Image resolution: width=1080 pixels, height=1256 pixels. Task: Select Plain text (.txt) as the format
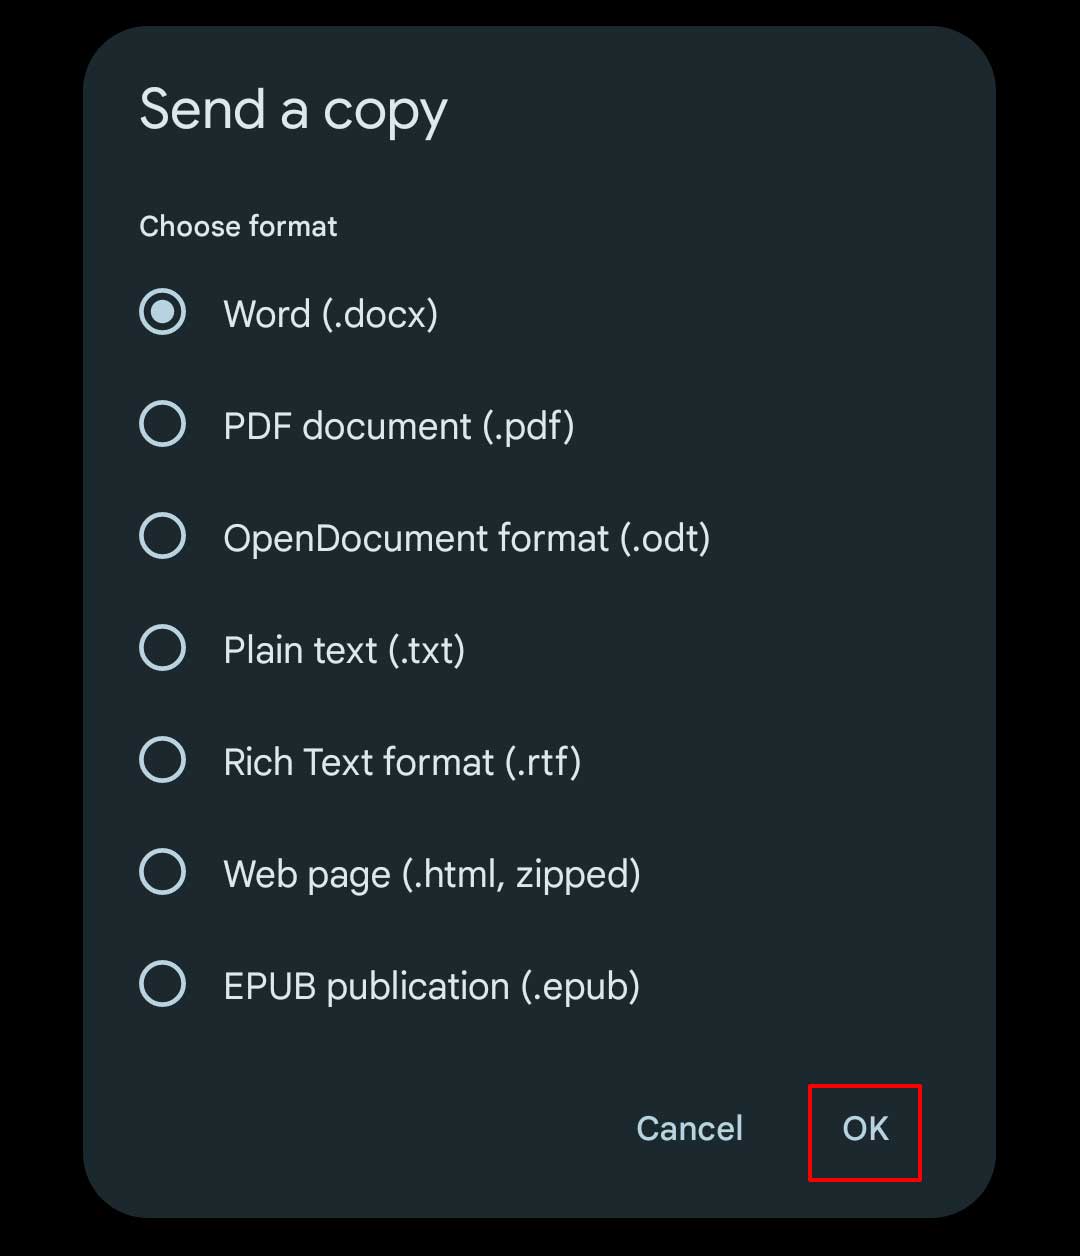161,648
